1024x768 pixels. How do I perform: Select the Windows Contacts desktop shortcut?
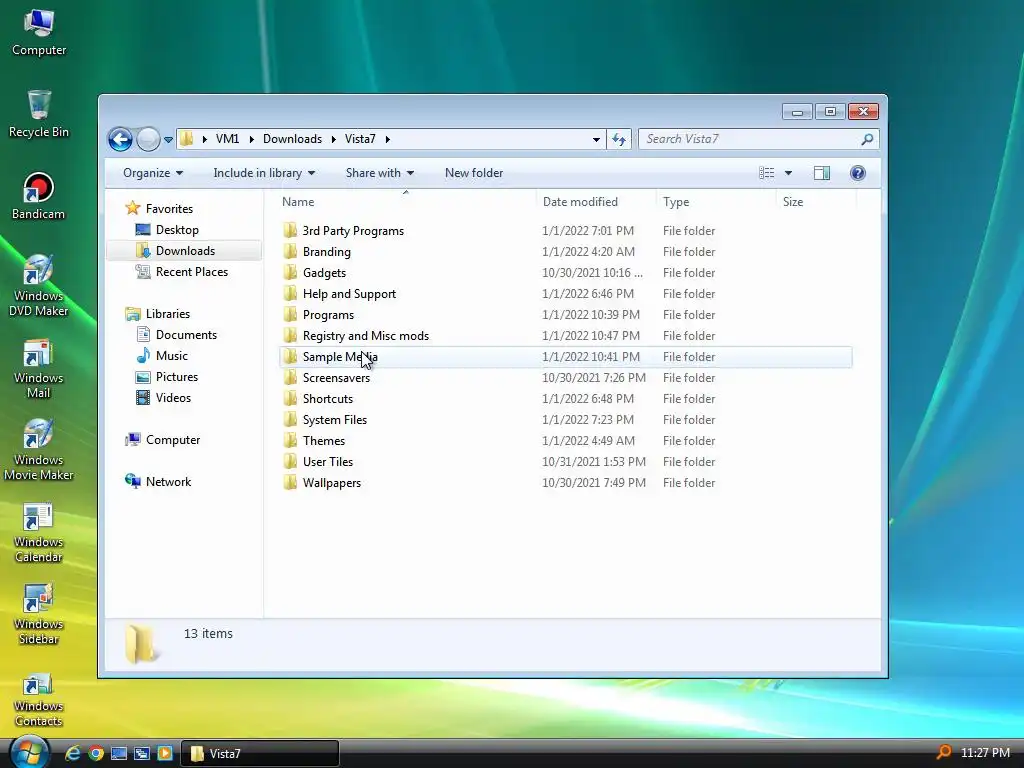click(39, 699)
